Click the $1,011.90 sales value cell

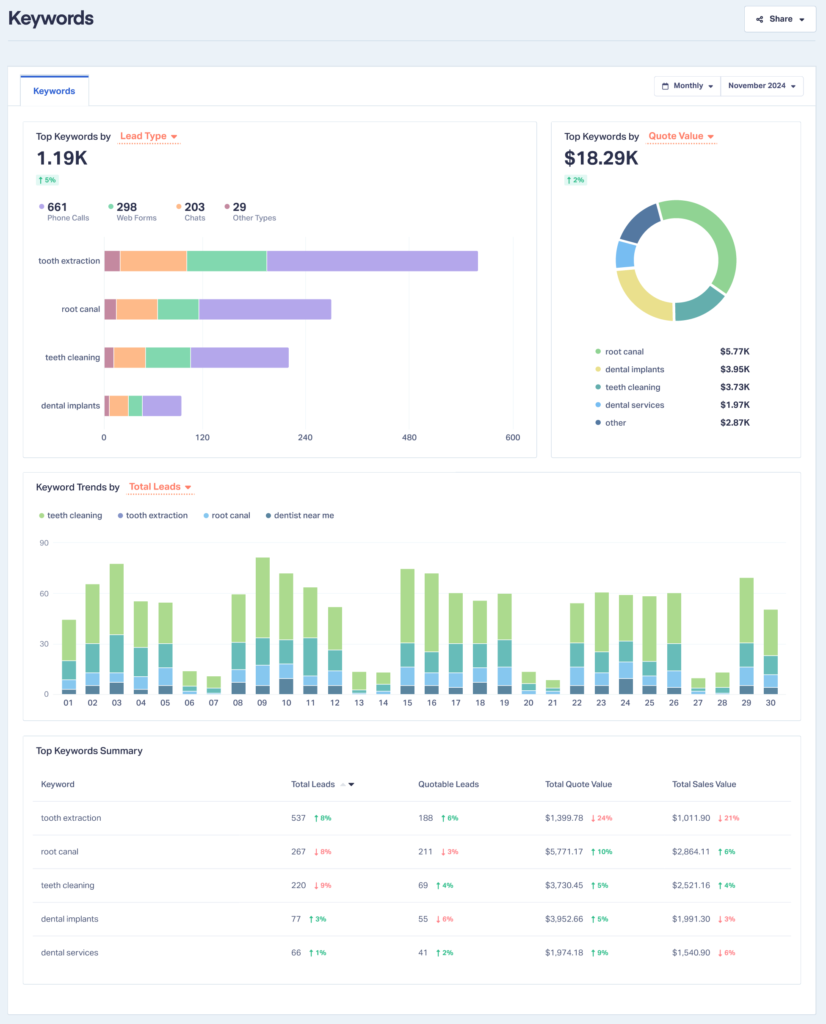click(x=691, y=818)
